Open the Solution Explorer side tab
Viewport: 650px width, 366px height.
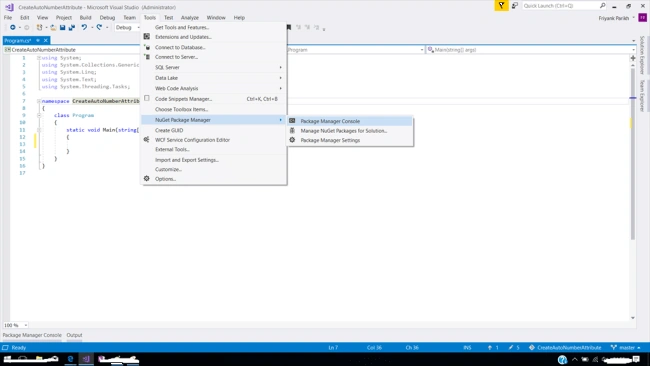tap(642, 55)
